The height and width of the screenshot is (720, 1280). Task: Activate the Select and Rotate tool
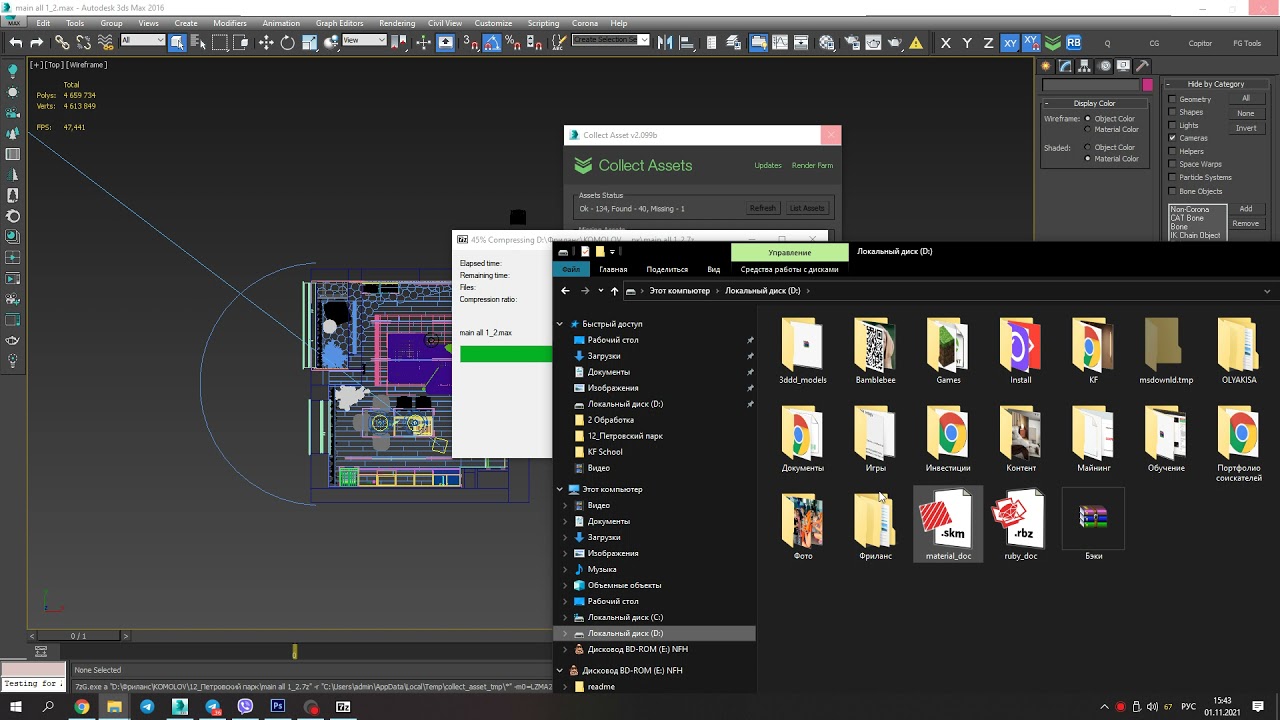point(288,43)
